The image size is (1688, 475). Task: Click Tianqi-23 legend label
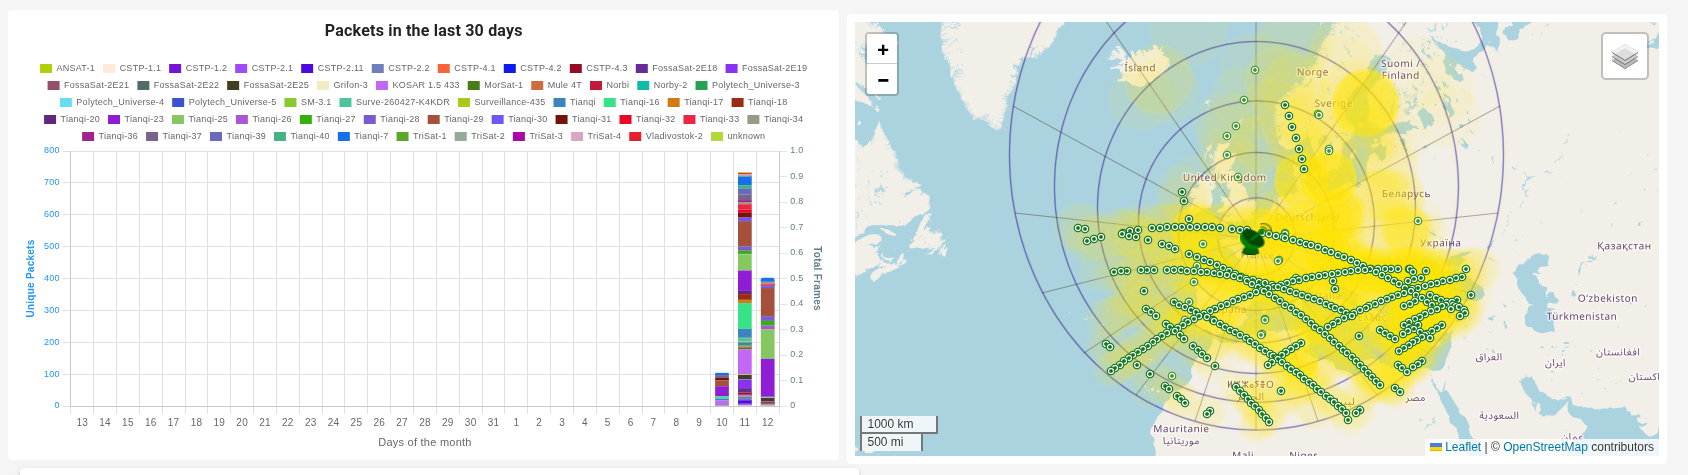[144, 119]
